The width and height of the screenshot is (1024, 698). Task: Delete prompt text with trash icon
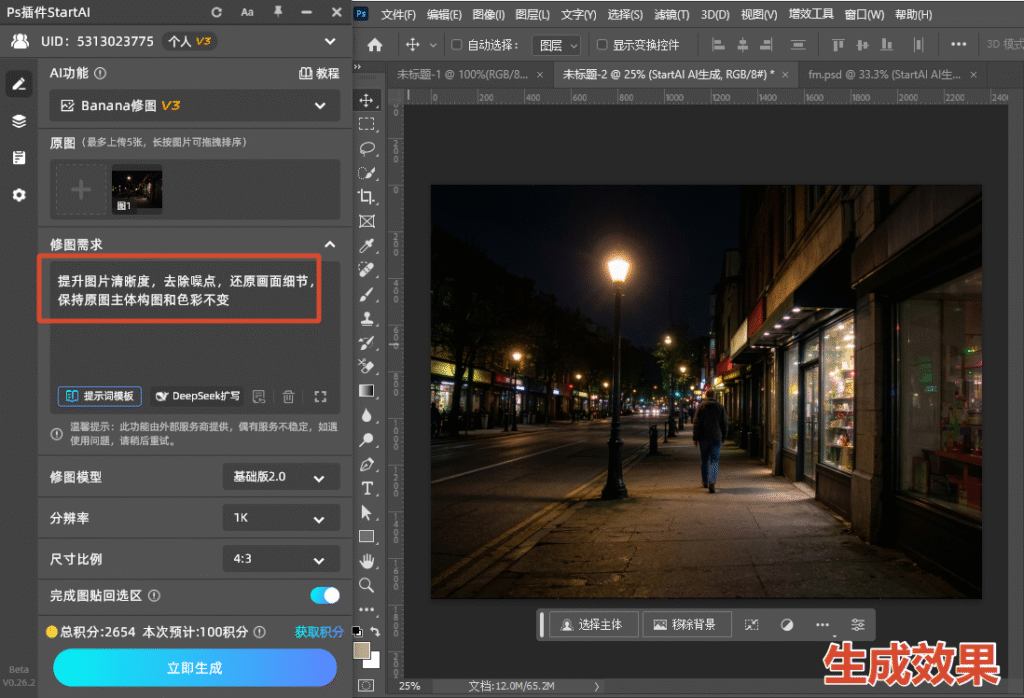point(288,396)
